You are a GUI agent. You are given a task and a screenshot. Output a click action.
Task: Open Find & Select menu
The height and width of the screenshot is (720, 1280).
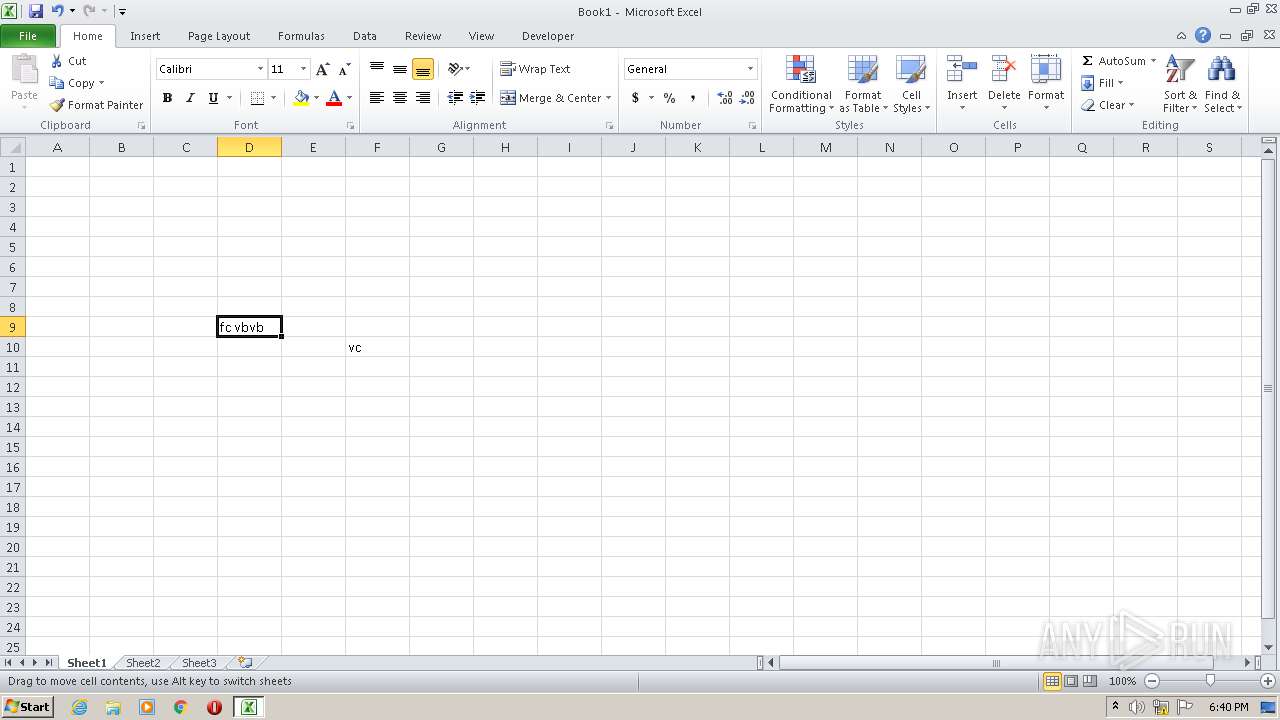point(1221,85)
